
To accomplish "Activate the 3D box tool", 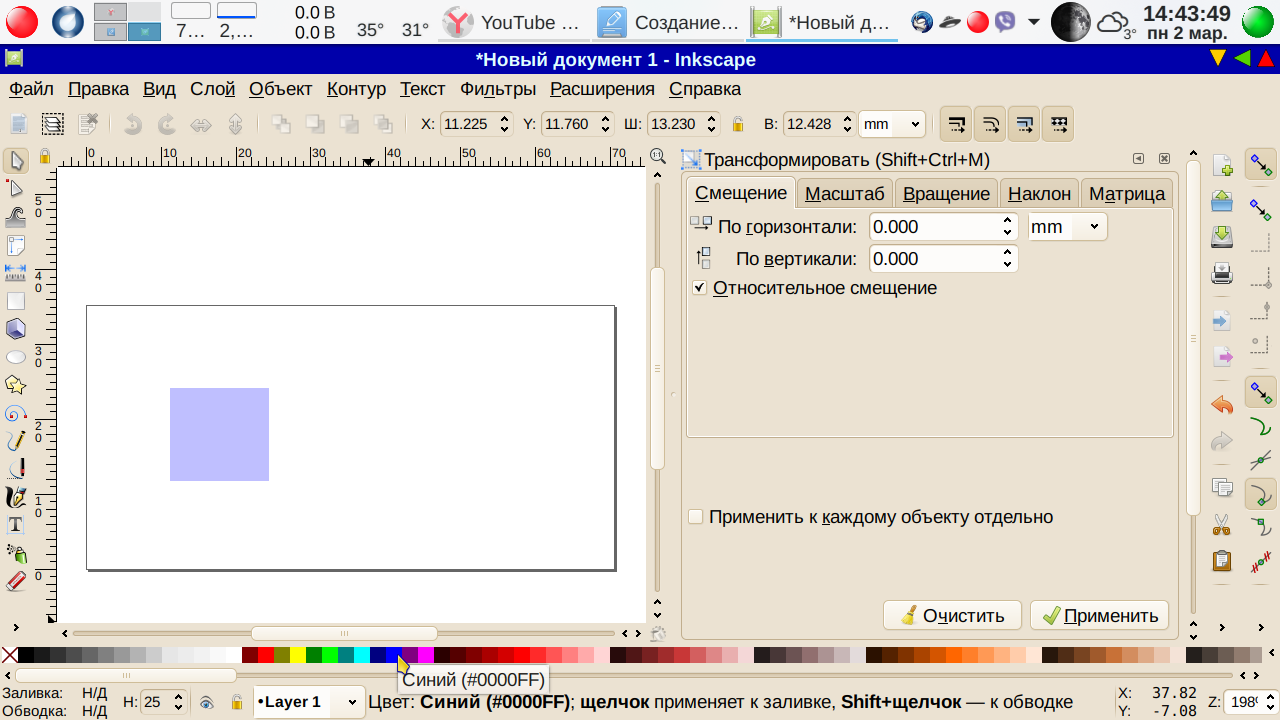I will tap(15, 329).
